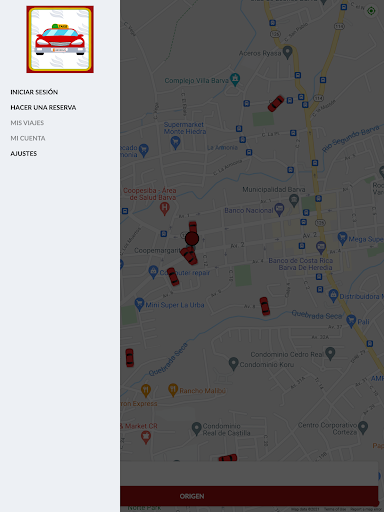The image size is (384, 512).
Task: Select the taxi near Aceros Ryasa road
Action: 276,104
